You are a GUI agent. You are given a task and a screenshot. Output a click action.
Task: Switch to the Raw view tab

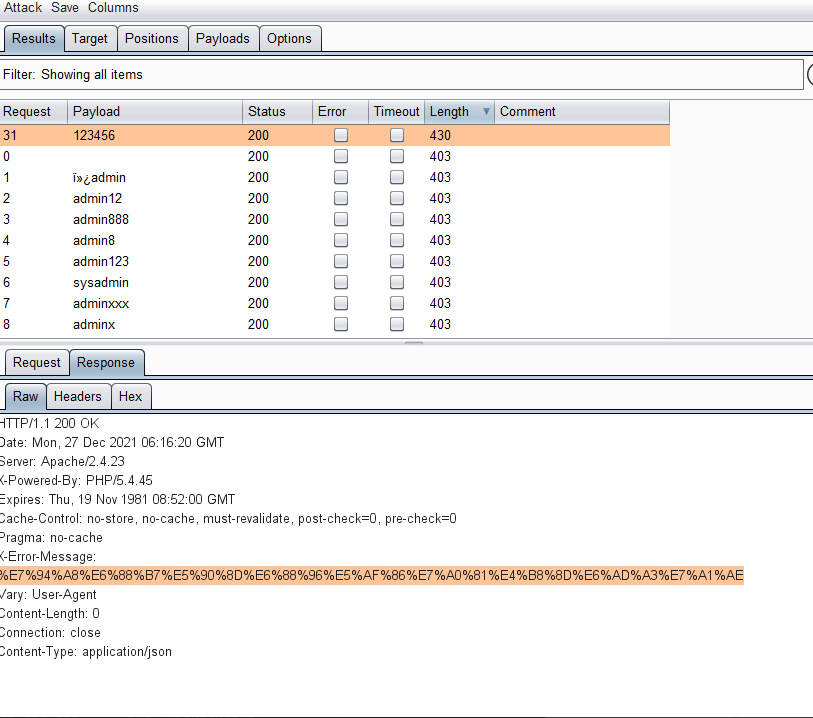25,397
